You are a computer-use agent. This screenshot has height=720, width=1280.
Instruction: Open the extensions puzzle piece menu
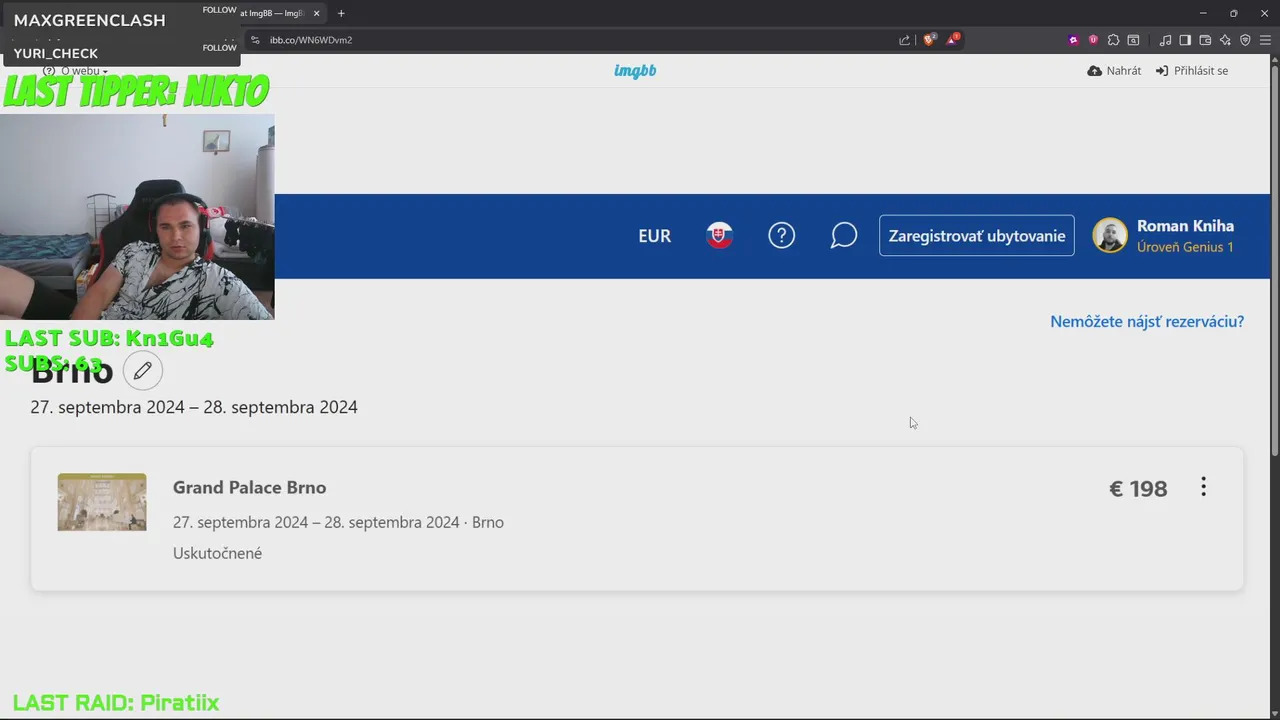1113,40
